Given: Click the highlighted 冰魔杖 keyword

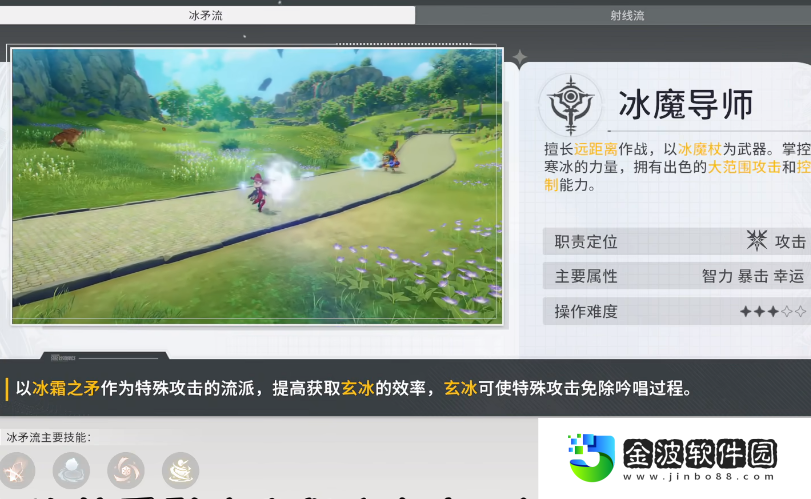Looking at the screenshot, I should 700,149.
